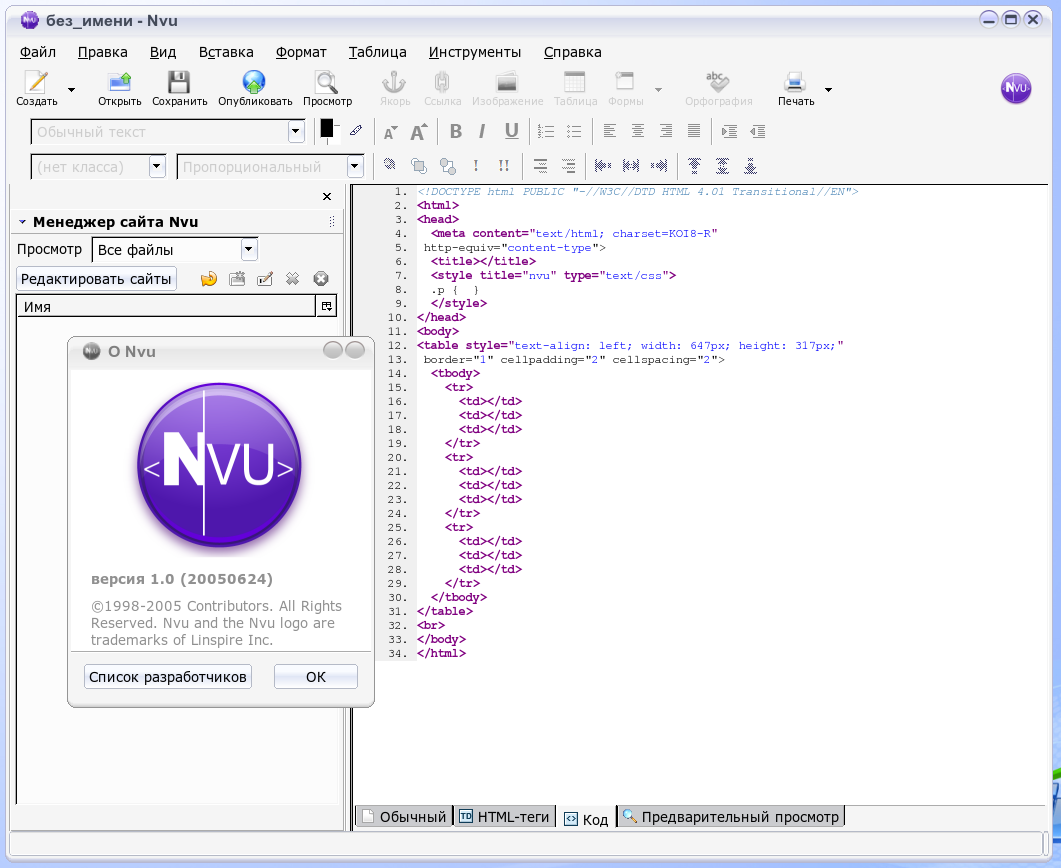Image resolution: width=1061 pixels, height=868 pixels.
Task: Toggle italic formatting button
Action: pos(482,131)
